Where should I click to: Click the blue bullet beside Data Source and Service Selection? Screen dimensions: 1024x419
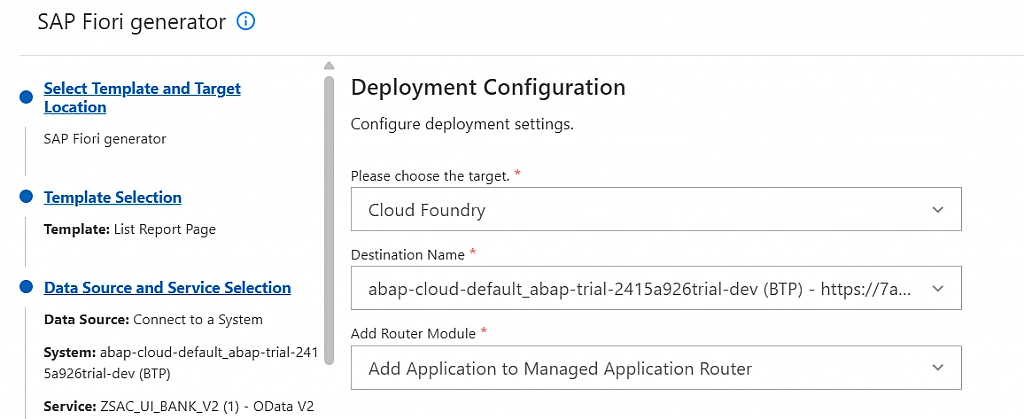click(x=26, y=288)
